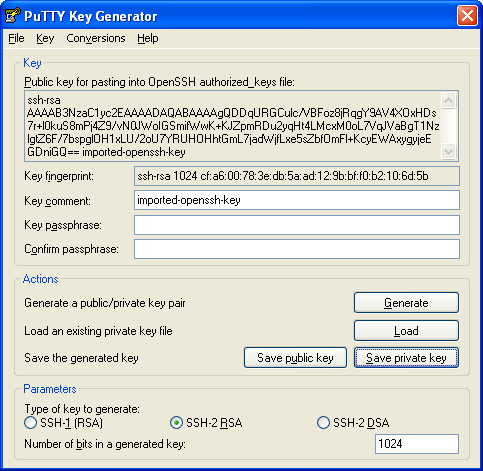Screen dimensions: 483x471
Task: Click Load to open existing private key
Action: coord(406,331)
